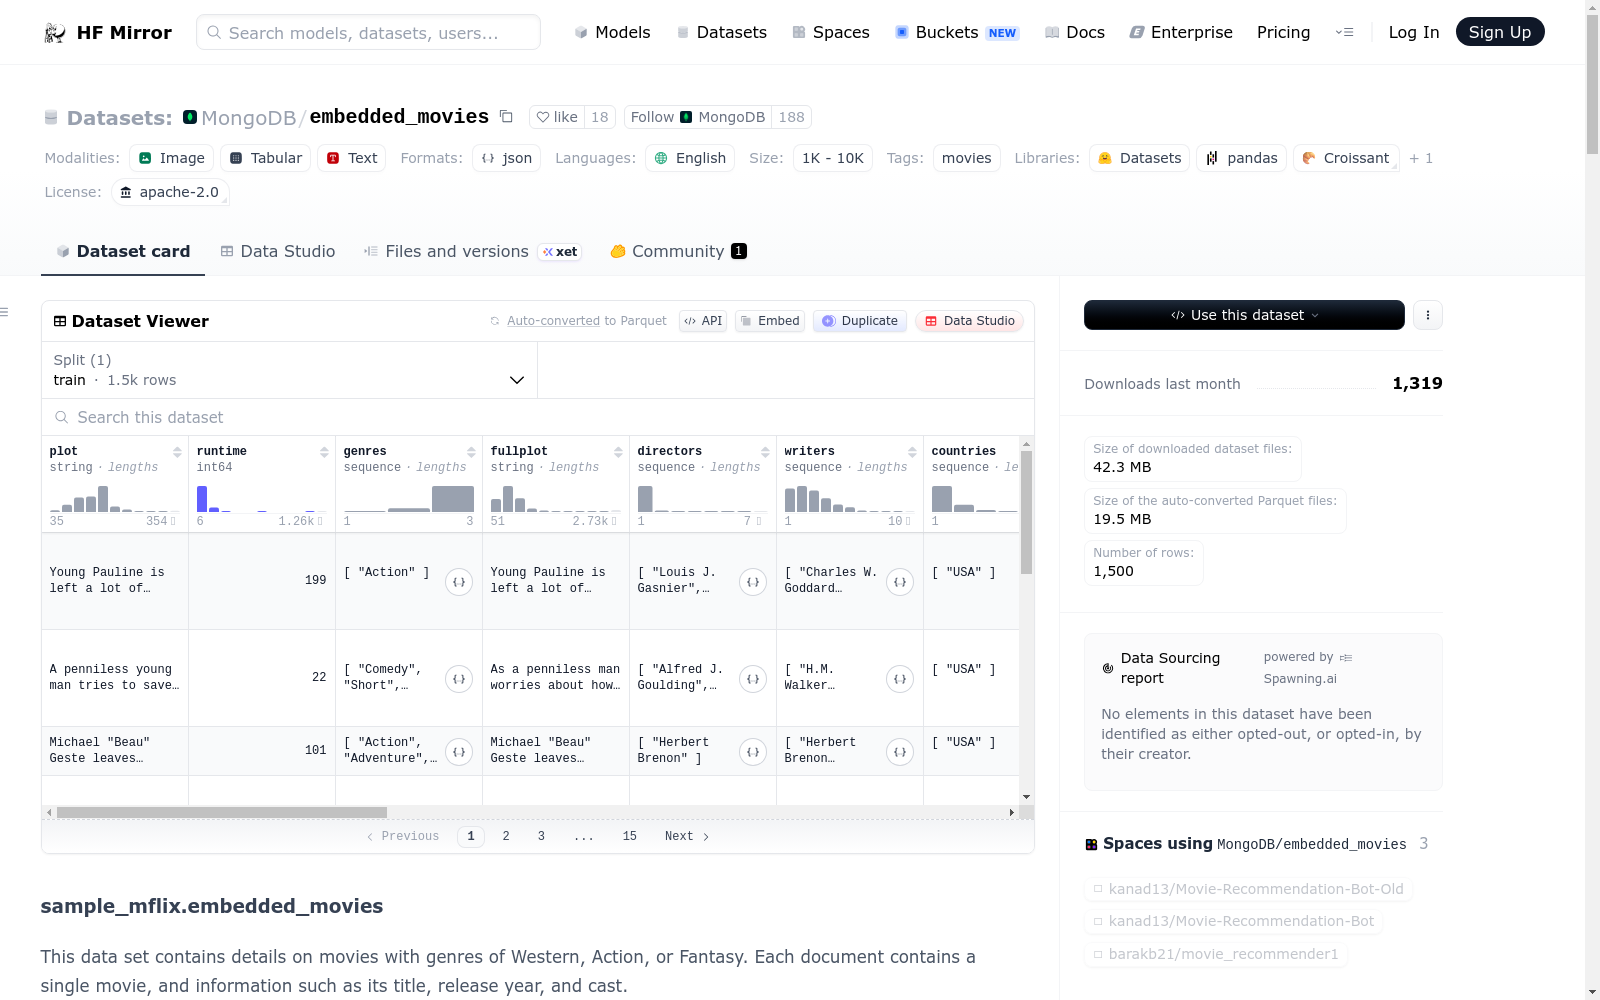Open Models in the top navigation
The height and width of the screenshot is (1000, 1600).
(x=612, y=32)
